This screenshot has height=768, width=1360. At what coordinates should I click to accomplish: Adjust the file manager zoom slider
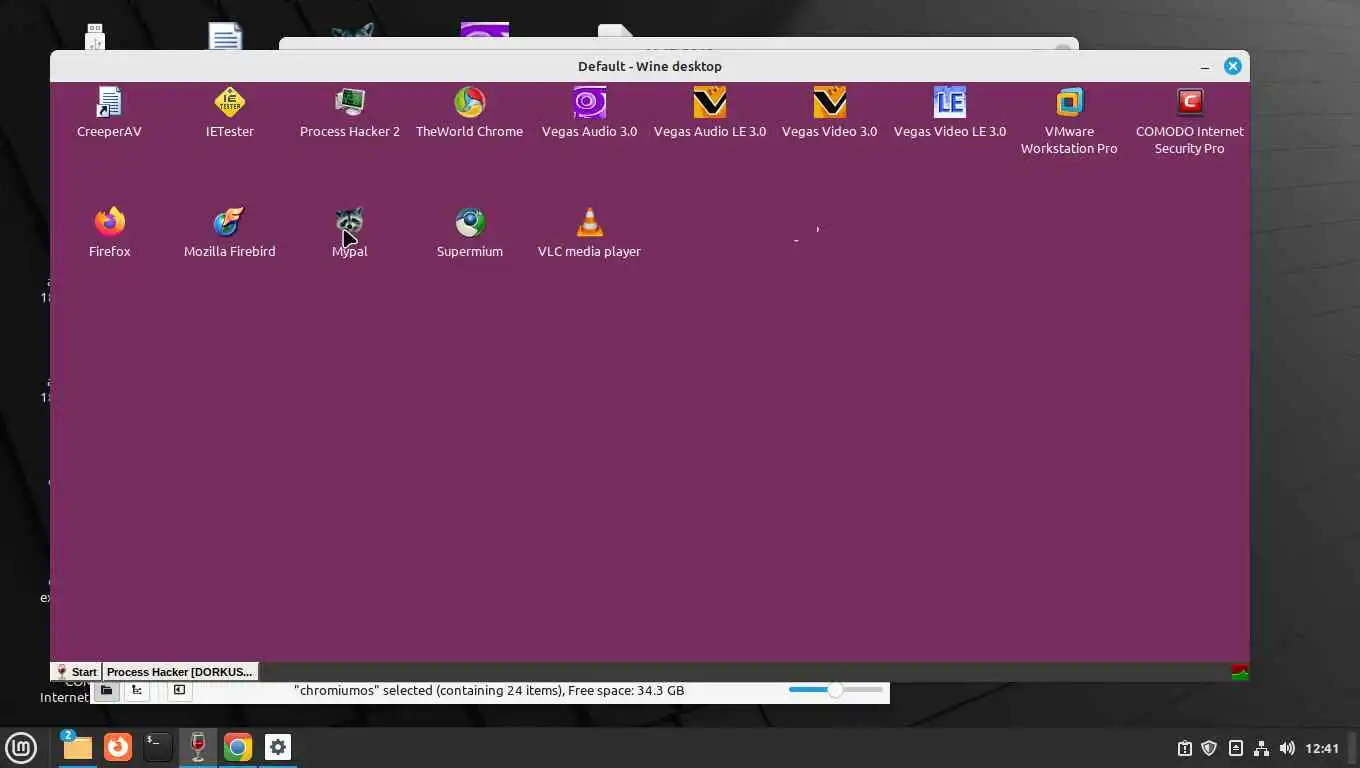click(836, 690)
